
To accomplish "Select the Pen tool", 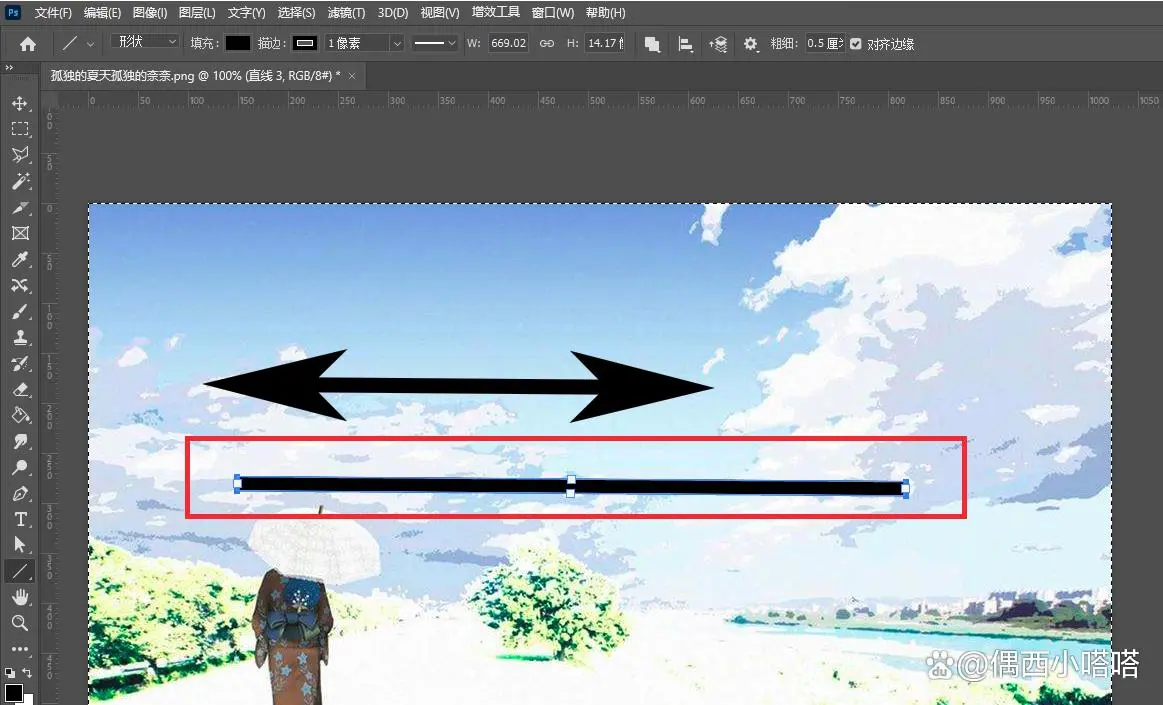I will (x=20, y=493).
